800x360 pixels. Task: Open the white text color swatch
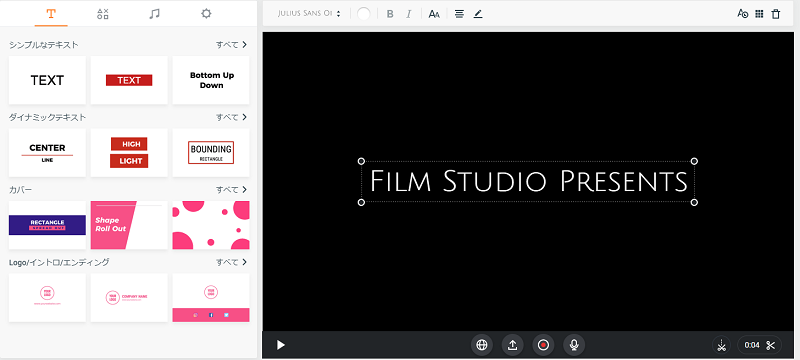pos(364,14)
